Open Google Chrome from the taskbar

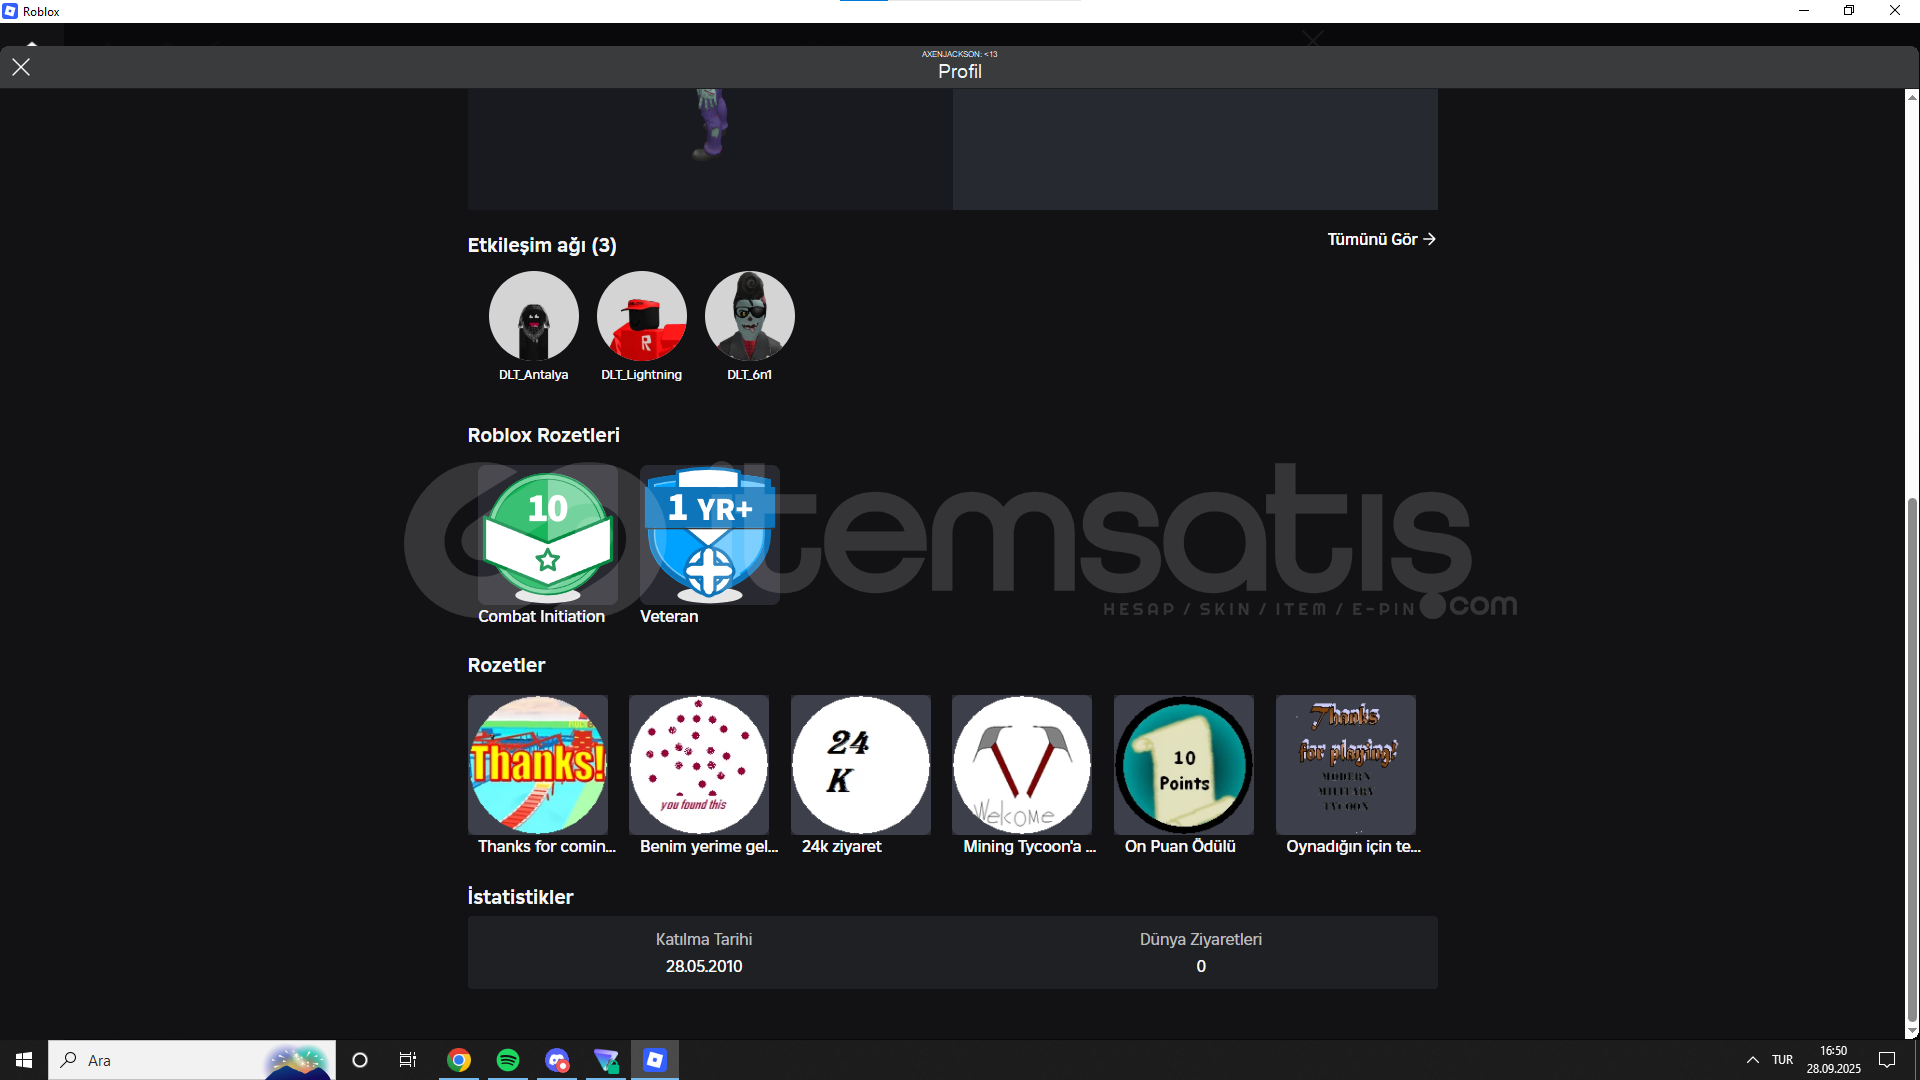[x=459, y=1060]
